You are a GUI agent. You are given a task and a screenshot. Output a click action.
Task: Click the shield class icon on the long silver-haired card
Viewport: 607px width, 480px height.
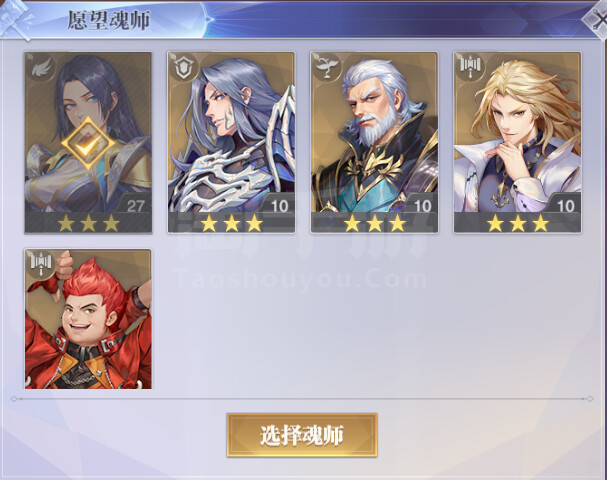pyautogui.click(x=184, y=69)
